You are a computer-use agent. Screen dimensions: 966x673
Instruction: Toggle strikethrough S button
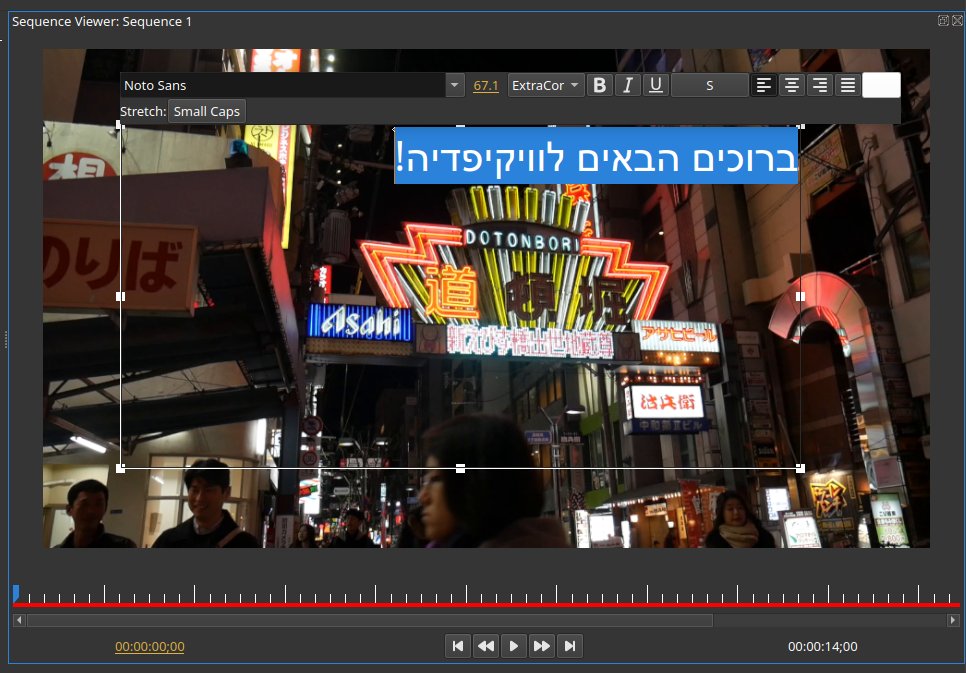click(710, 85)
